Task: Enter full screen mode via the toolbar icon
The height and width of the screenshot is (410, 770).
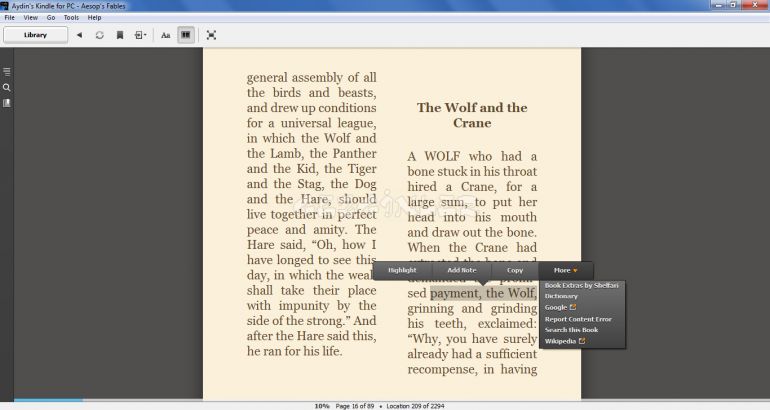Action: pos(211,35)
